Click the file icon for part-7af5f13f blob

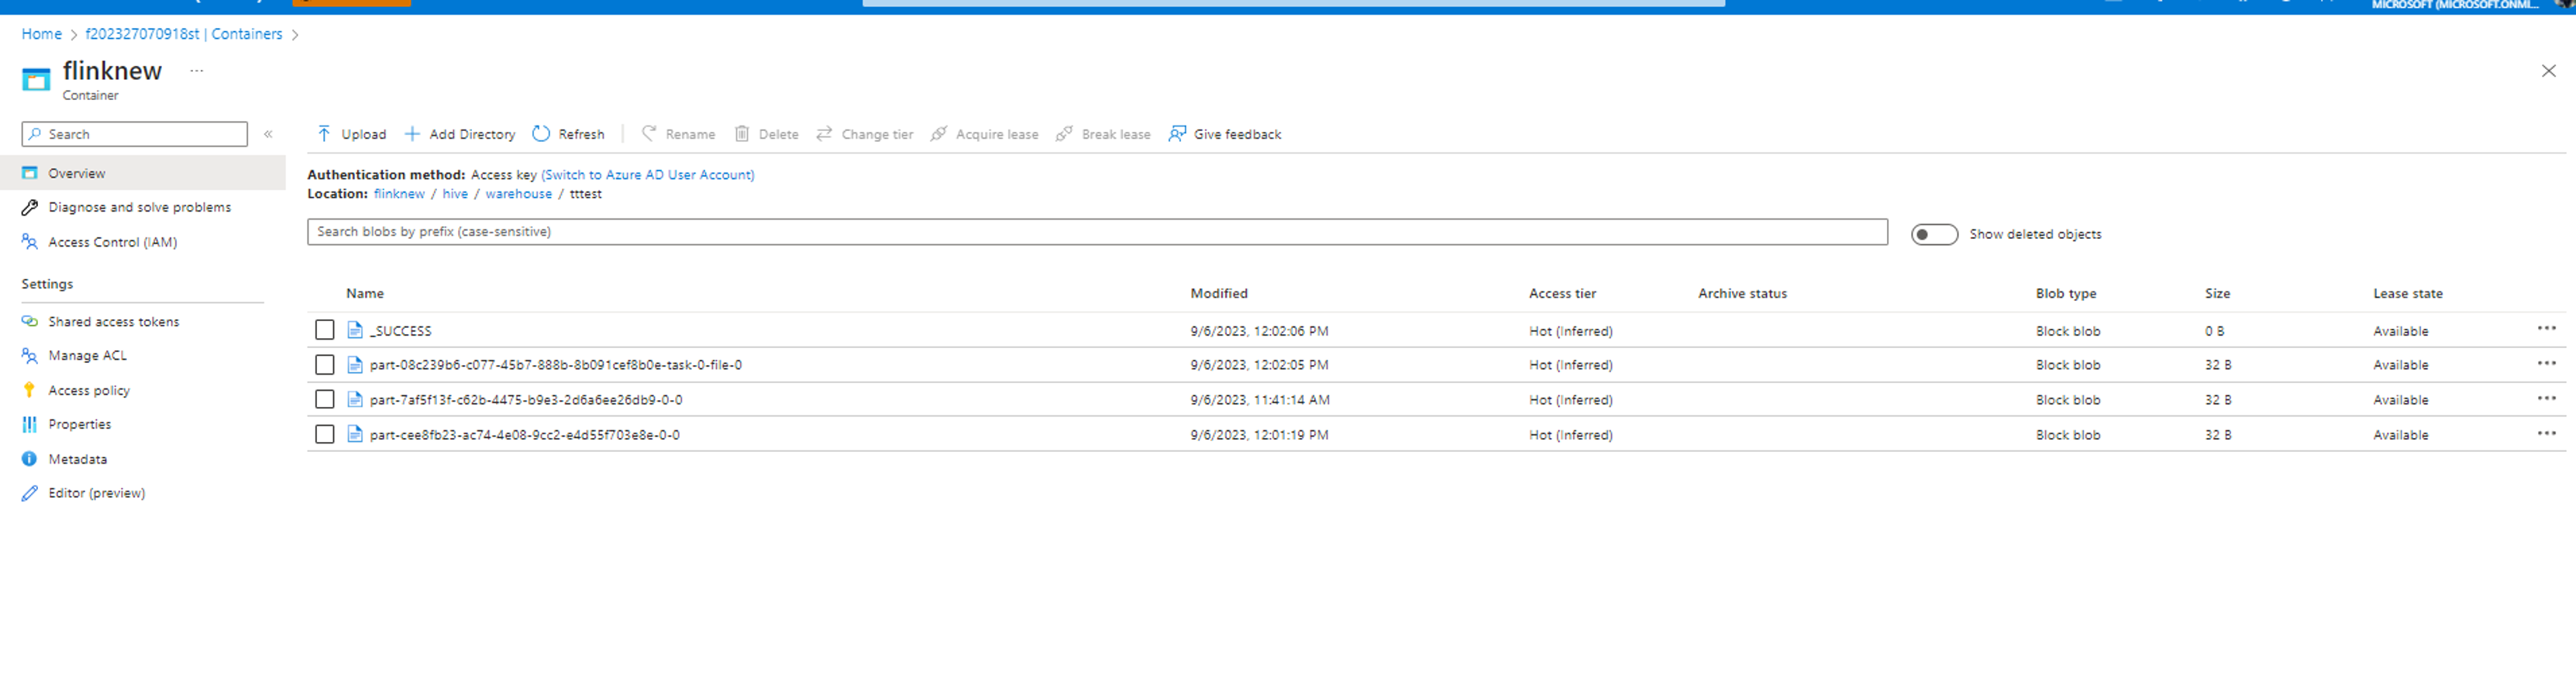pyautogui.click(x=355, y=400)
